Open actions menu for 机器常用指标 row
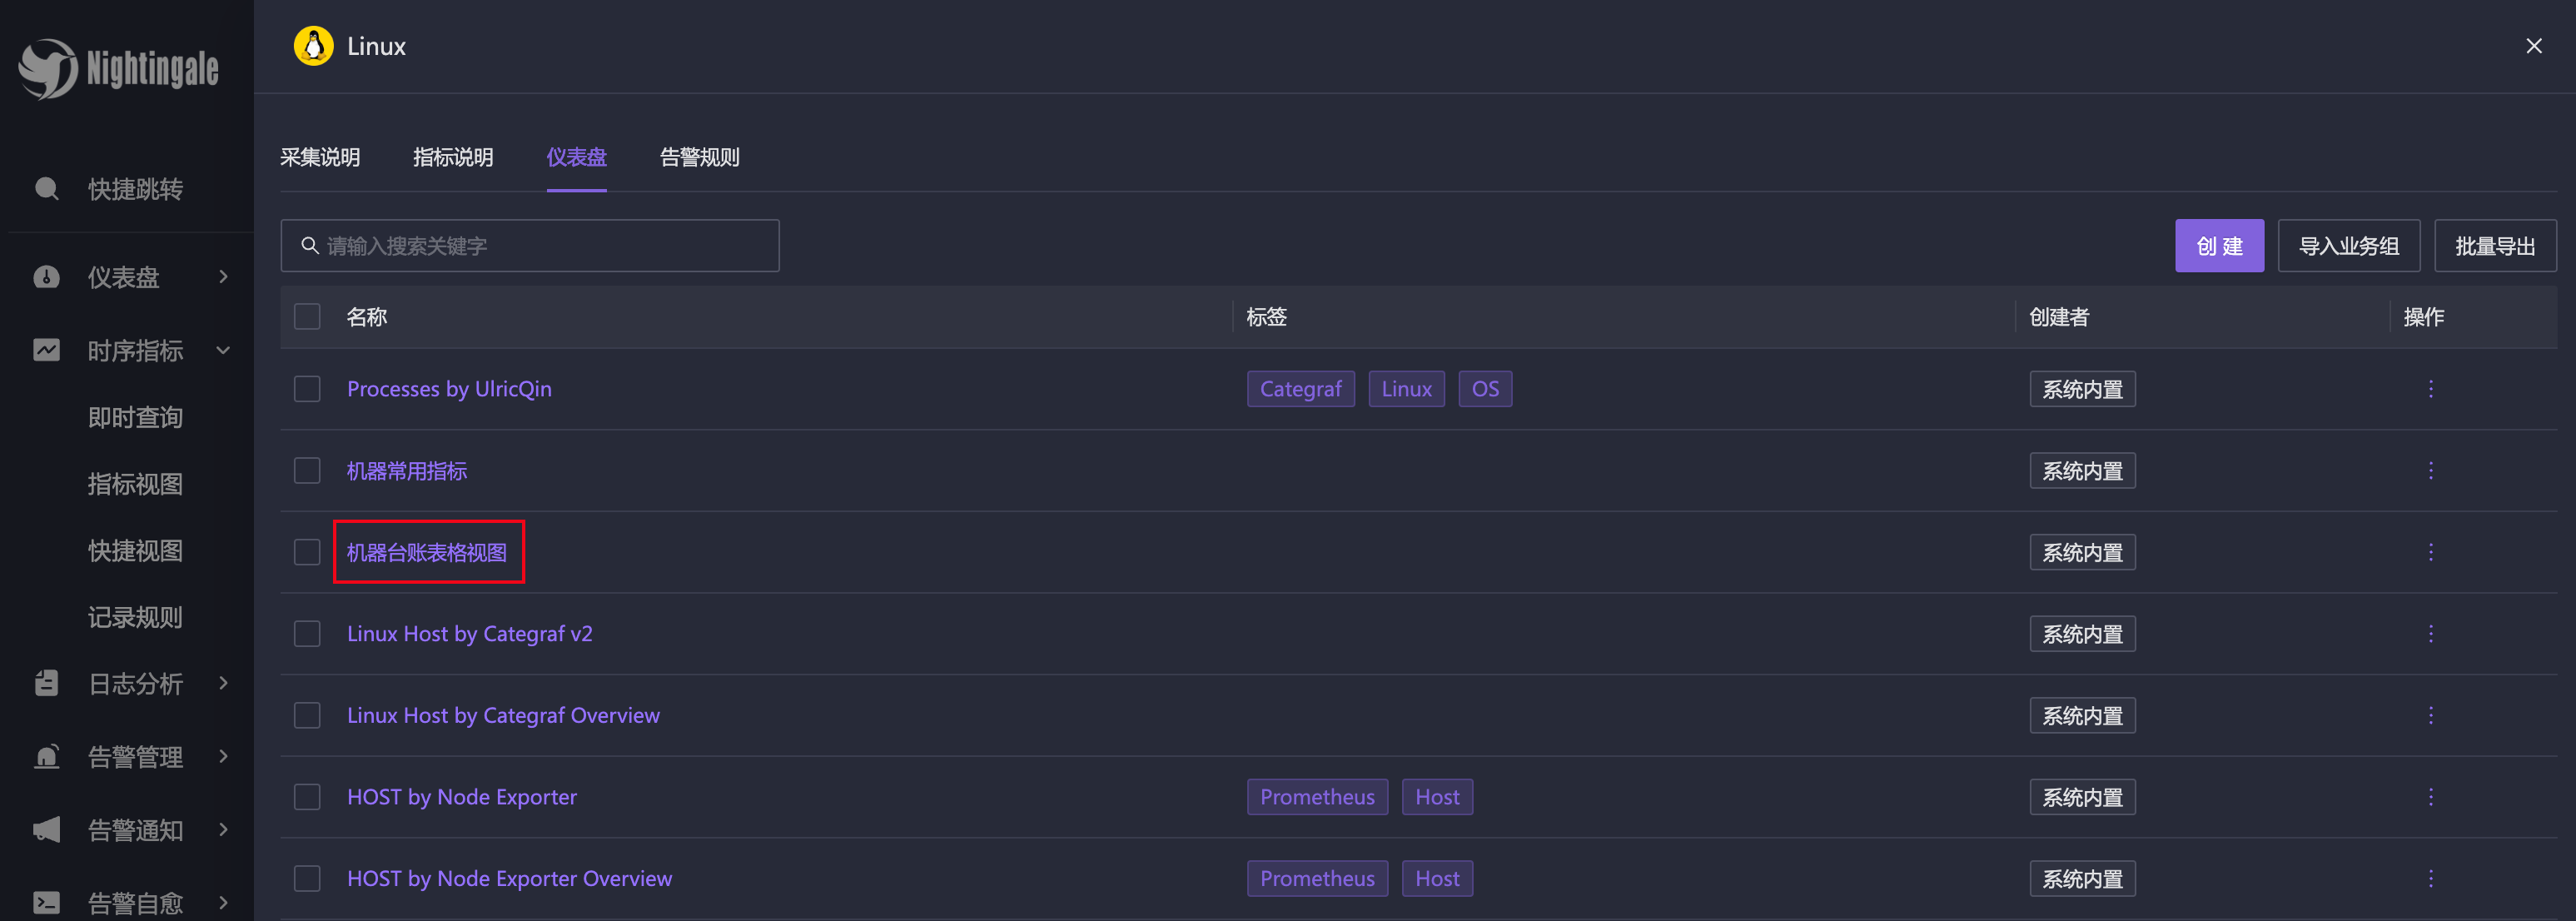 [x=2430, y=470]
